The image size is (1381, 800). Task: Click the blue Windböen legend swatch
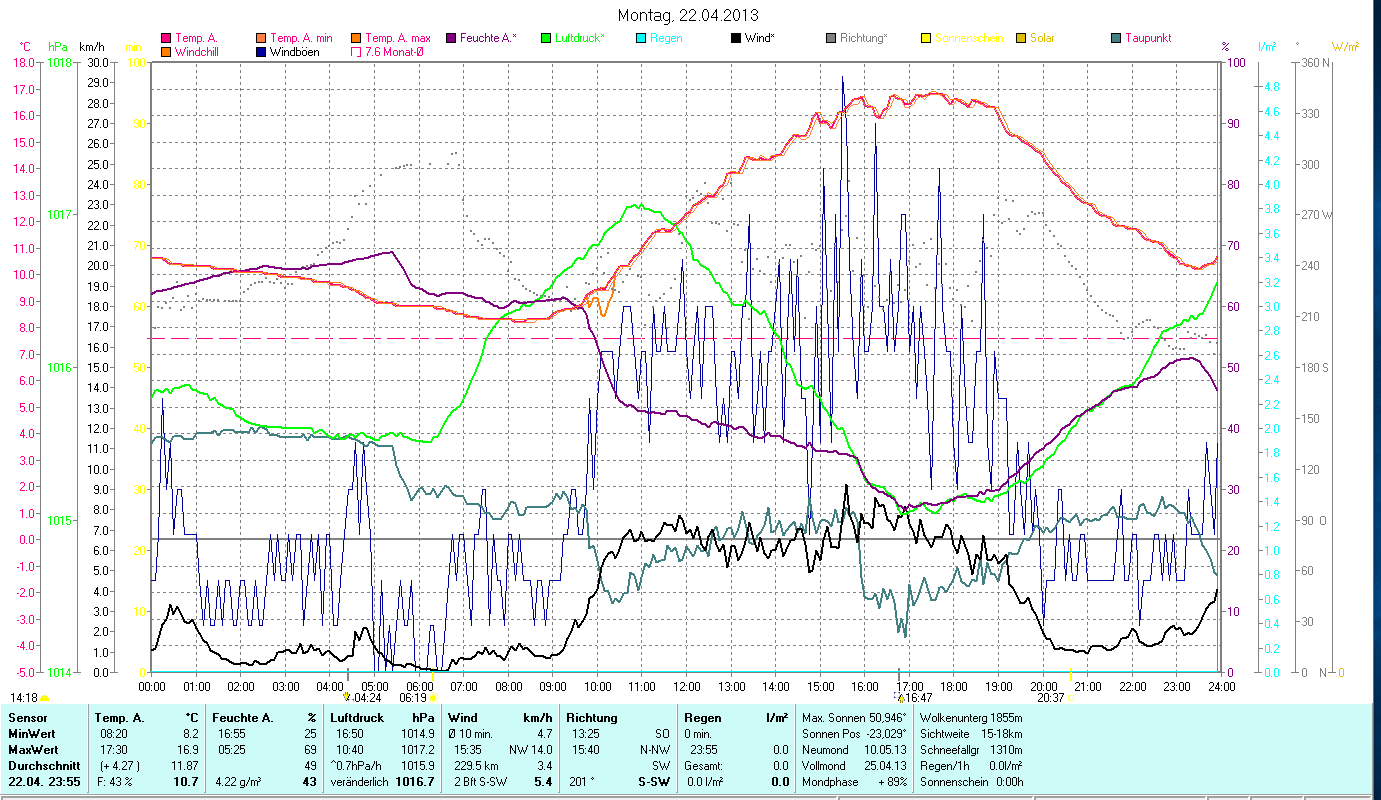tap(262, 51)
